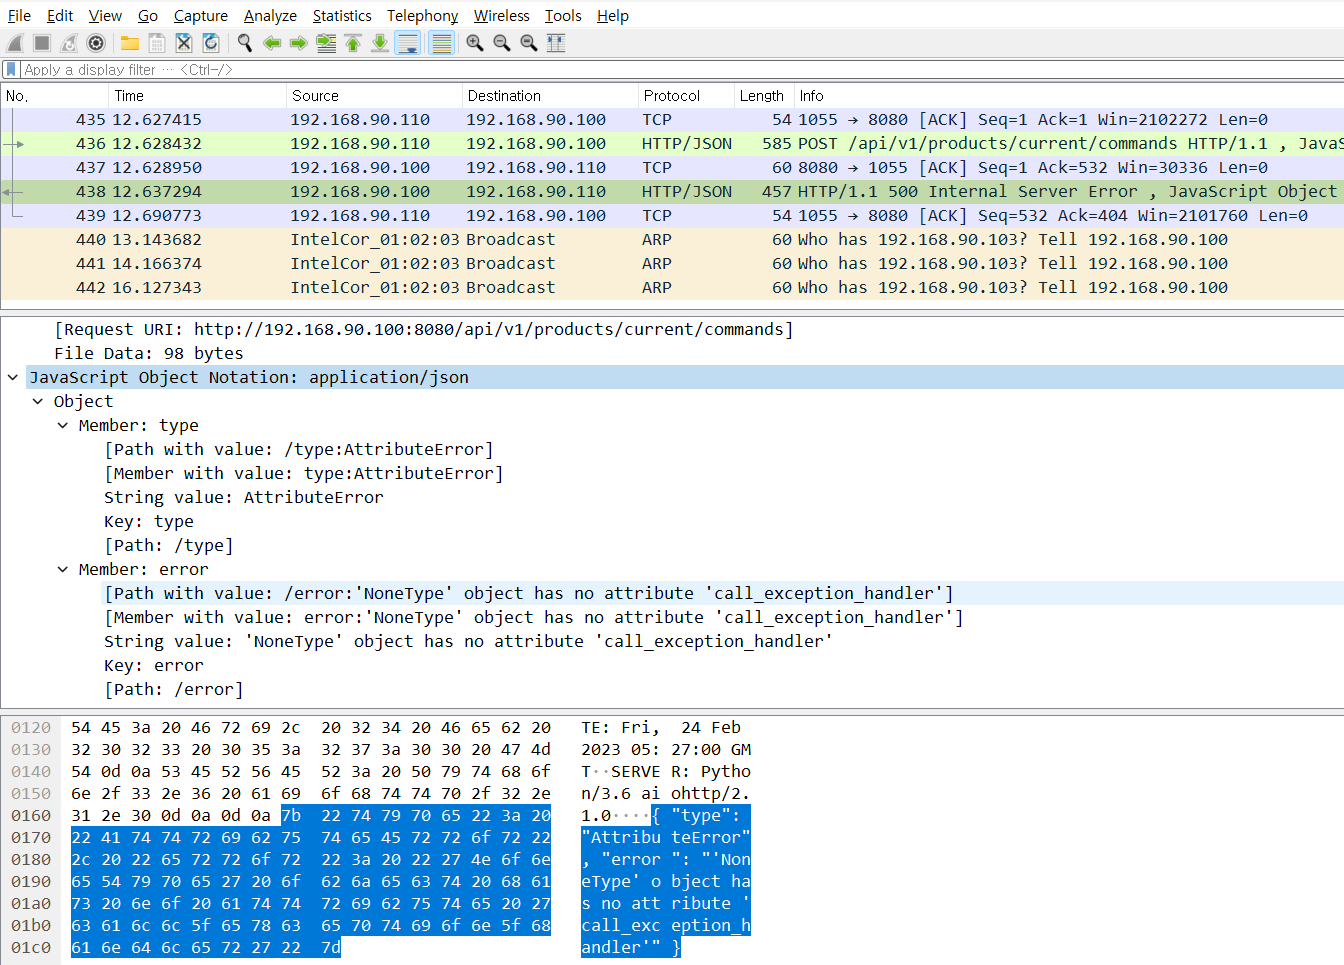Open the Tools menu
Screen dimensions: 1344x965
tap(563, 16)
